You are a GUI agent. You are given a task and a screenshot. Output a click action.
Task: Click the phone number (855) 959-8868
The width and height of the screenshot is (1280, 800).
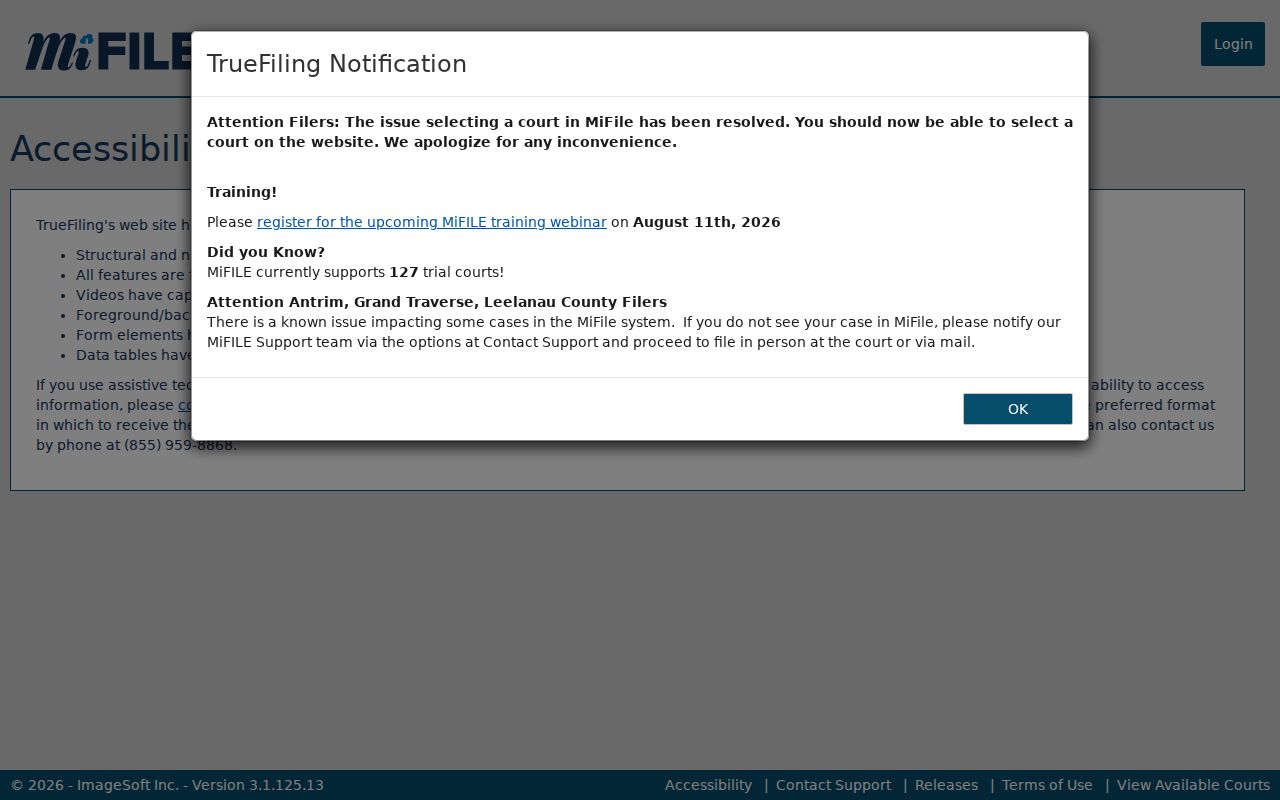[180, 445]
